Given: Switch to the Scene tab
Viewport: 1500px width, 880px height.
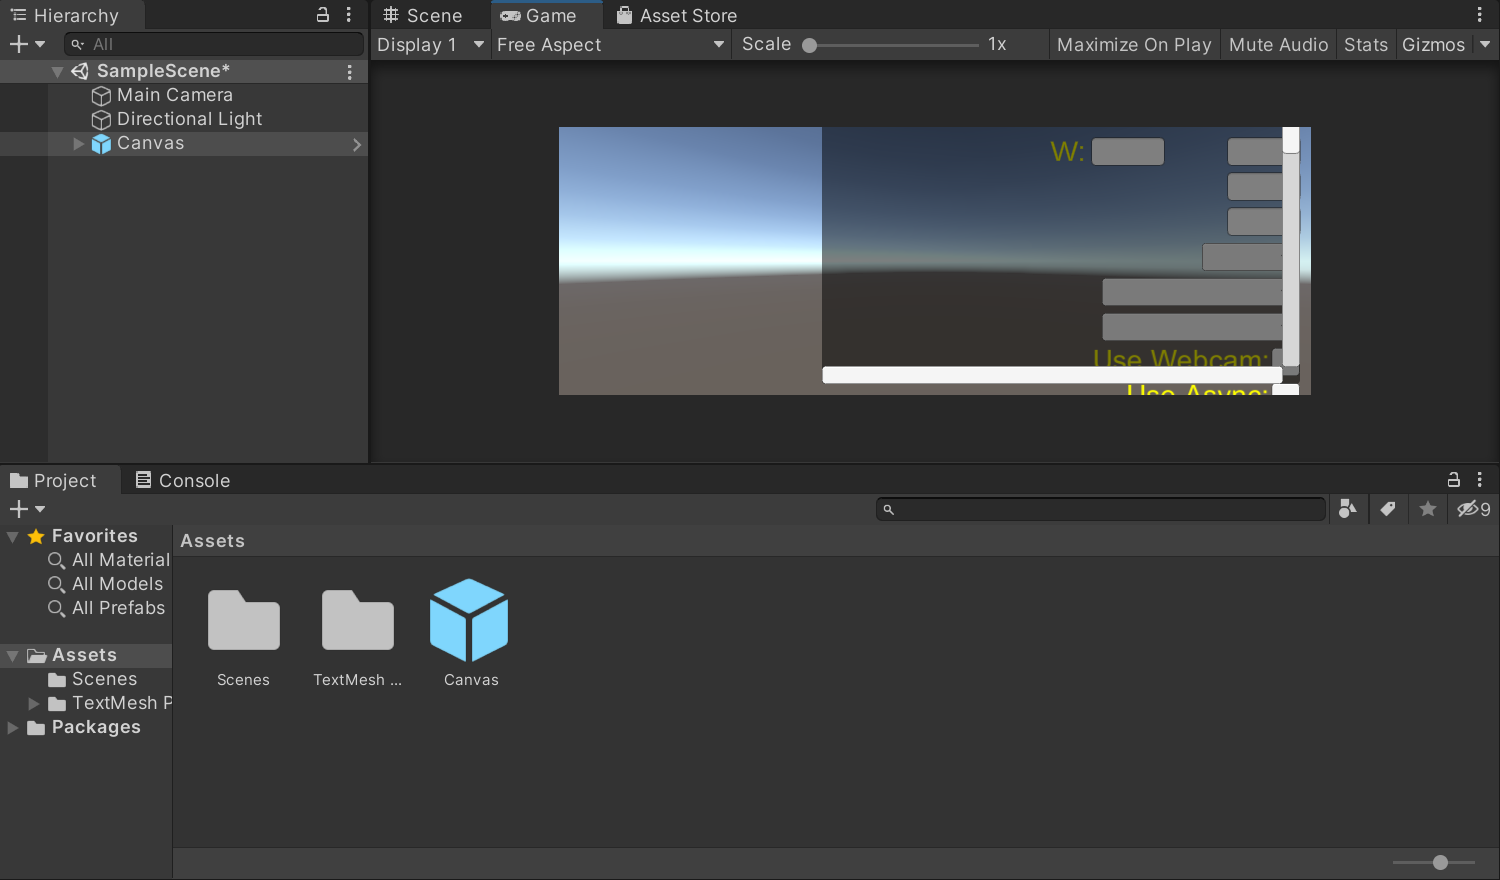Looking at the screenshot, I should pyautogui.click(x=423, y=16).
